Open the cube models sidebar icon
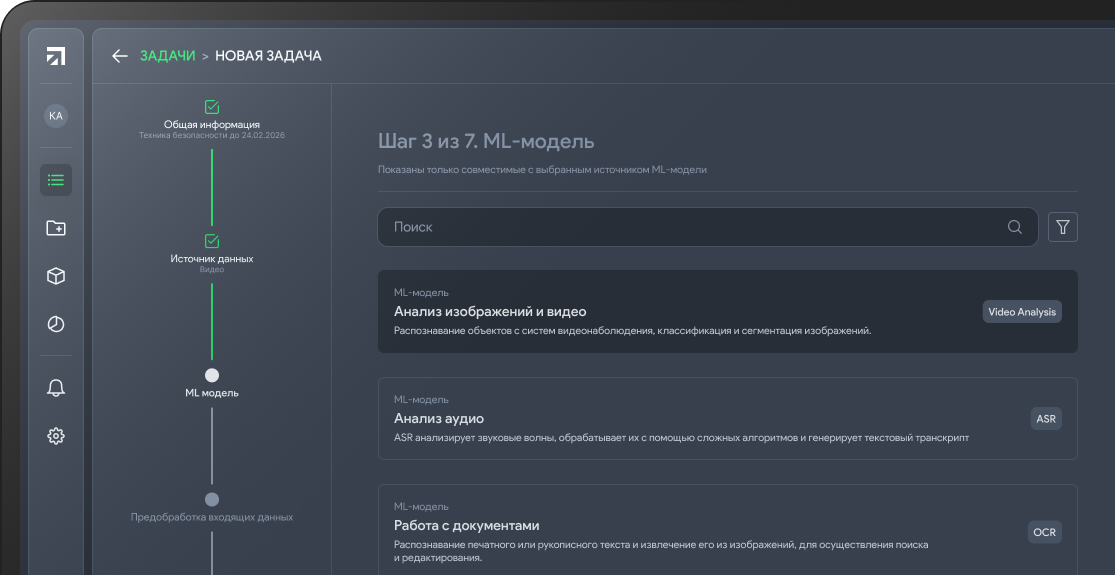 pyautogui.click(x=56, y=276)
